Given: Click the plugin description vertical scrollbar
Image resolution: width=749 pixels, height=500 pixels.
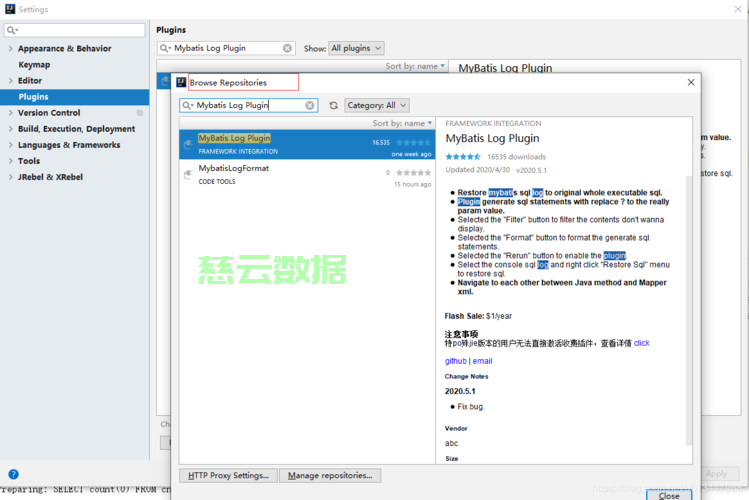Looking at the screenshot, I should click(x=689, y=310).
